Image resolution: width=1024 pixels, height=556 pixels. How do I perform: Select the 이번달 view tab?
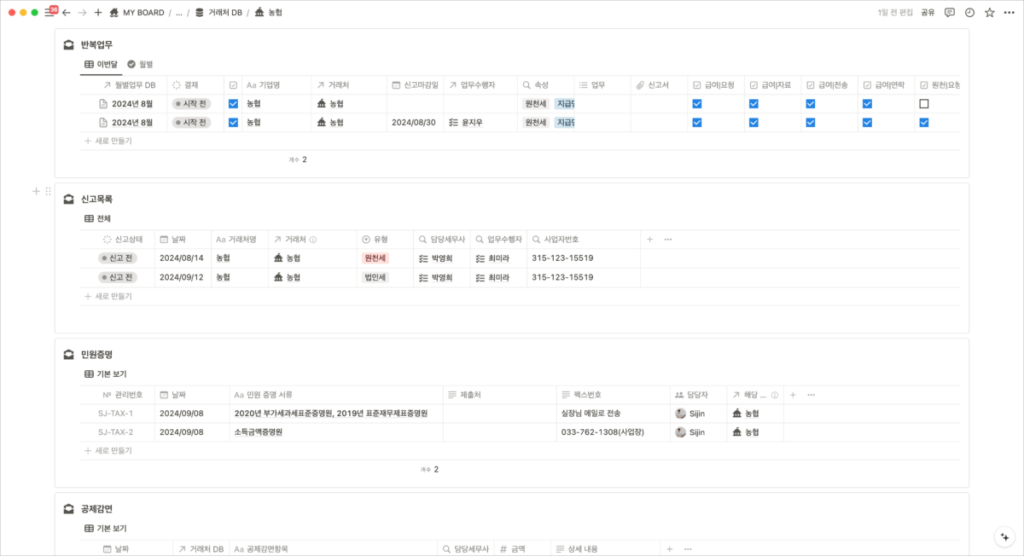click(x=101, y=64)
